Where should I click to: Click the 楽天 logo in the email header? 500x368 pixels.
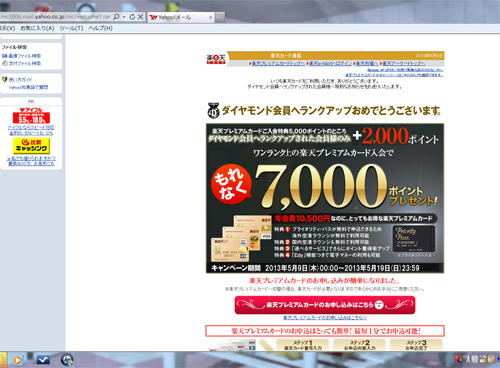[216, 59]
